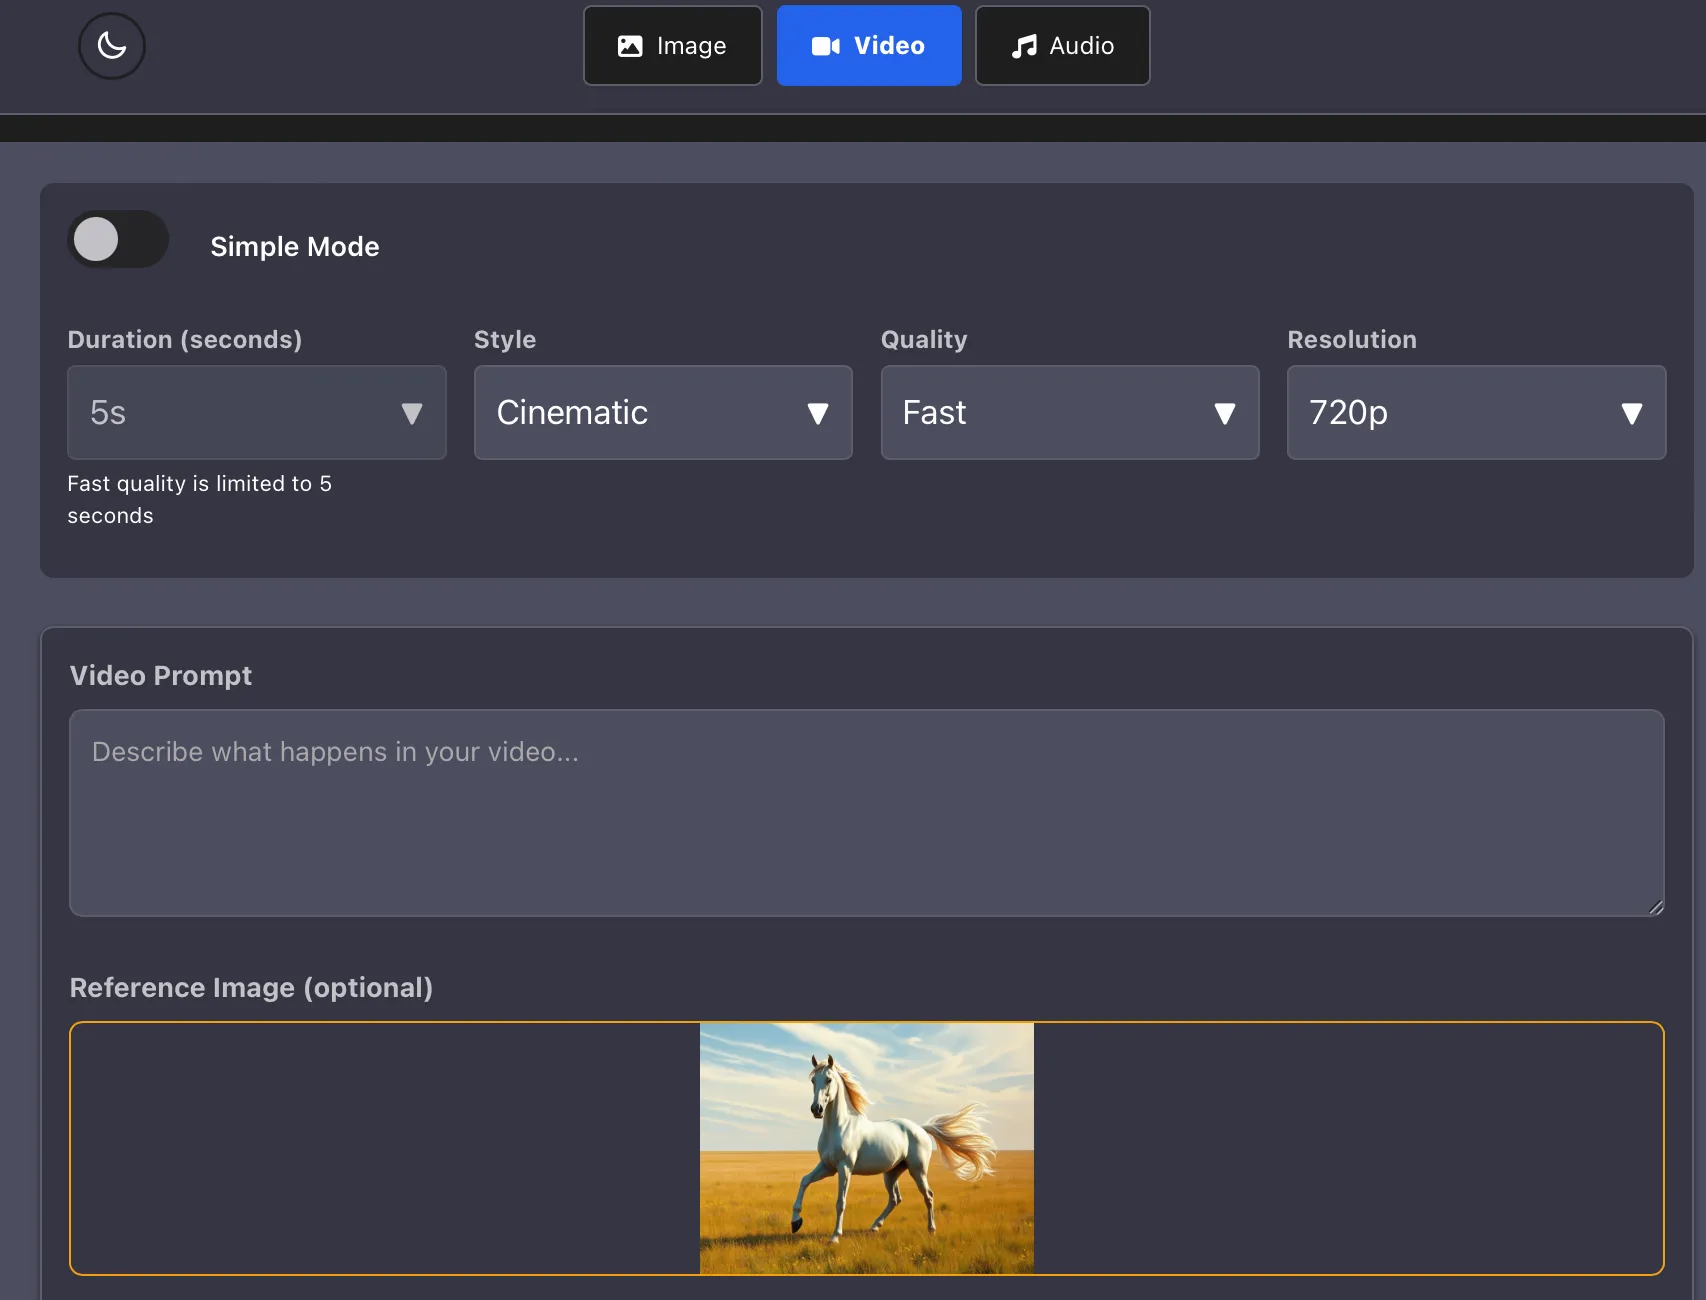Click the horse reference image thumbnail
The width and height of the screenshot is (1706, 1300).
(867, 1148)
